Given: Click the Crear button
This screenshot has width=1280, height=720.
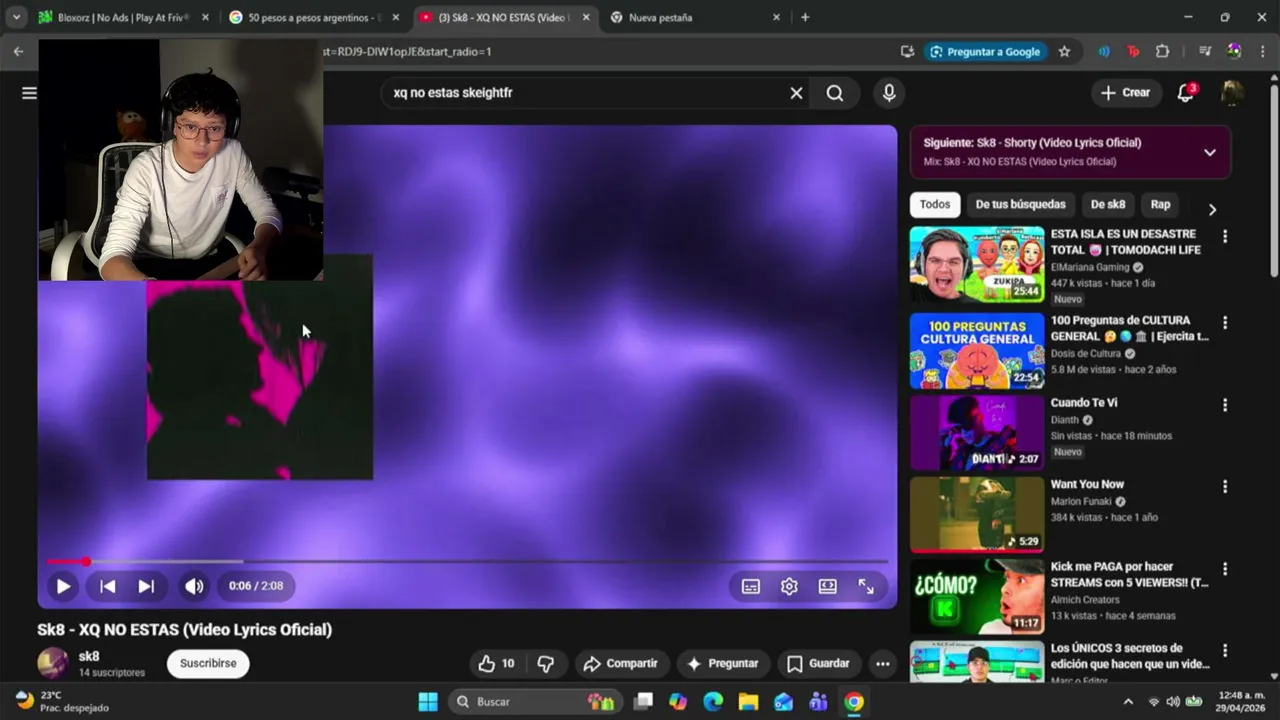Looking at the screenshot, I should tap(1126, 92).
